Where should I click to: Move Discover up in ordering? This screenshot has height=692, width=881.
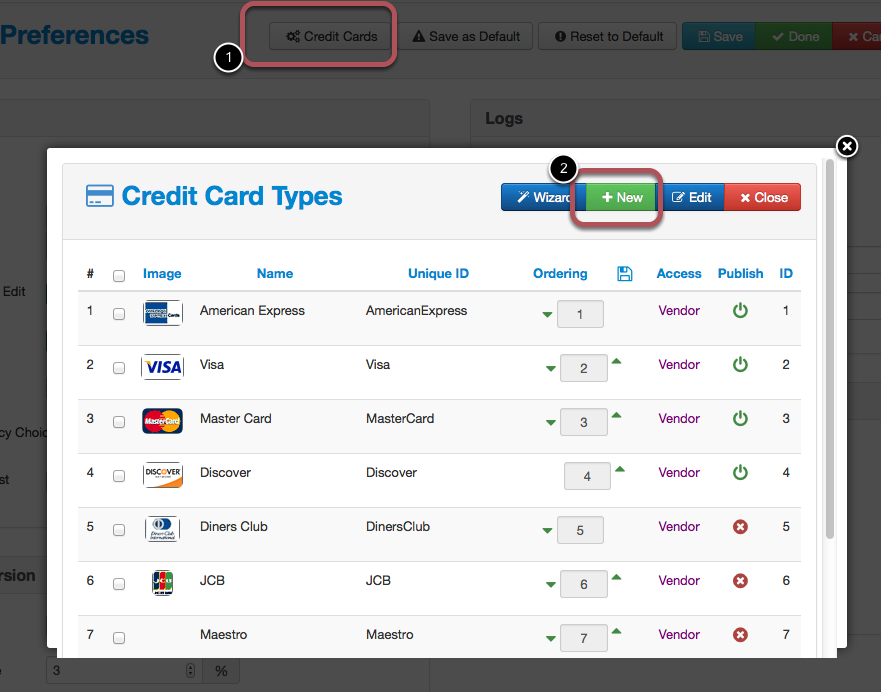620,469
